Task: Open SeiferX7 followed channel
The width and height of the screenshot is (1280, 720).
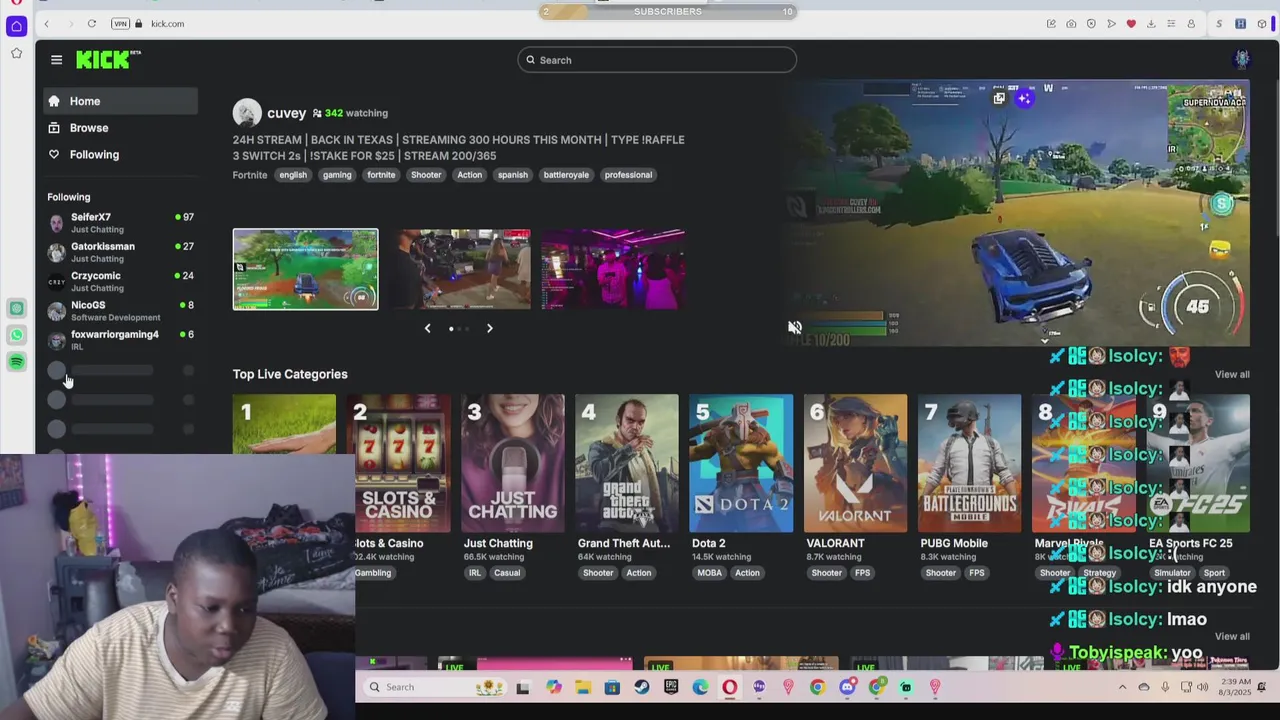Action: click(120, 223)
